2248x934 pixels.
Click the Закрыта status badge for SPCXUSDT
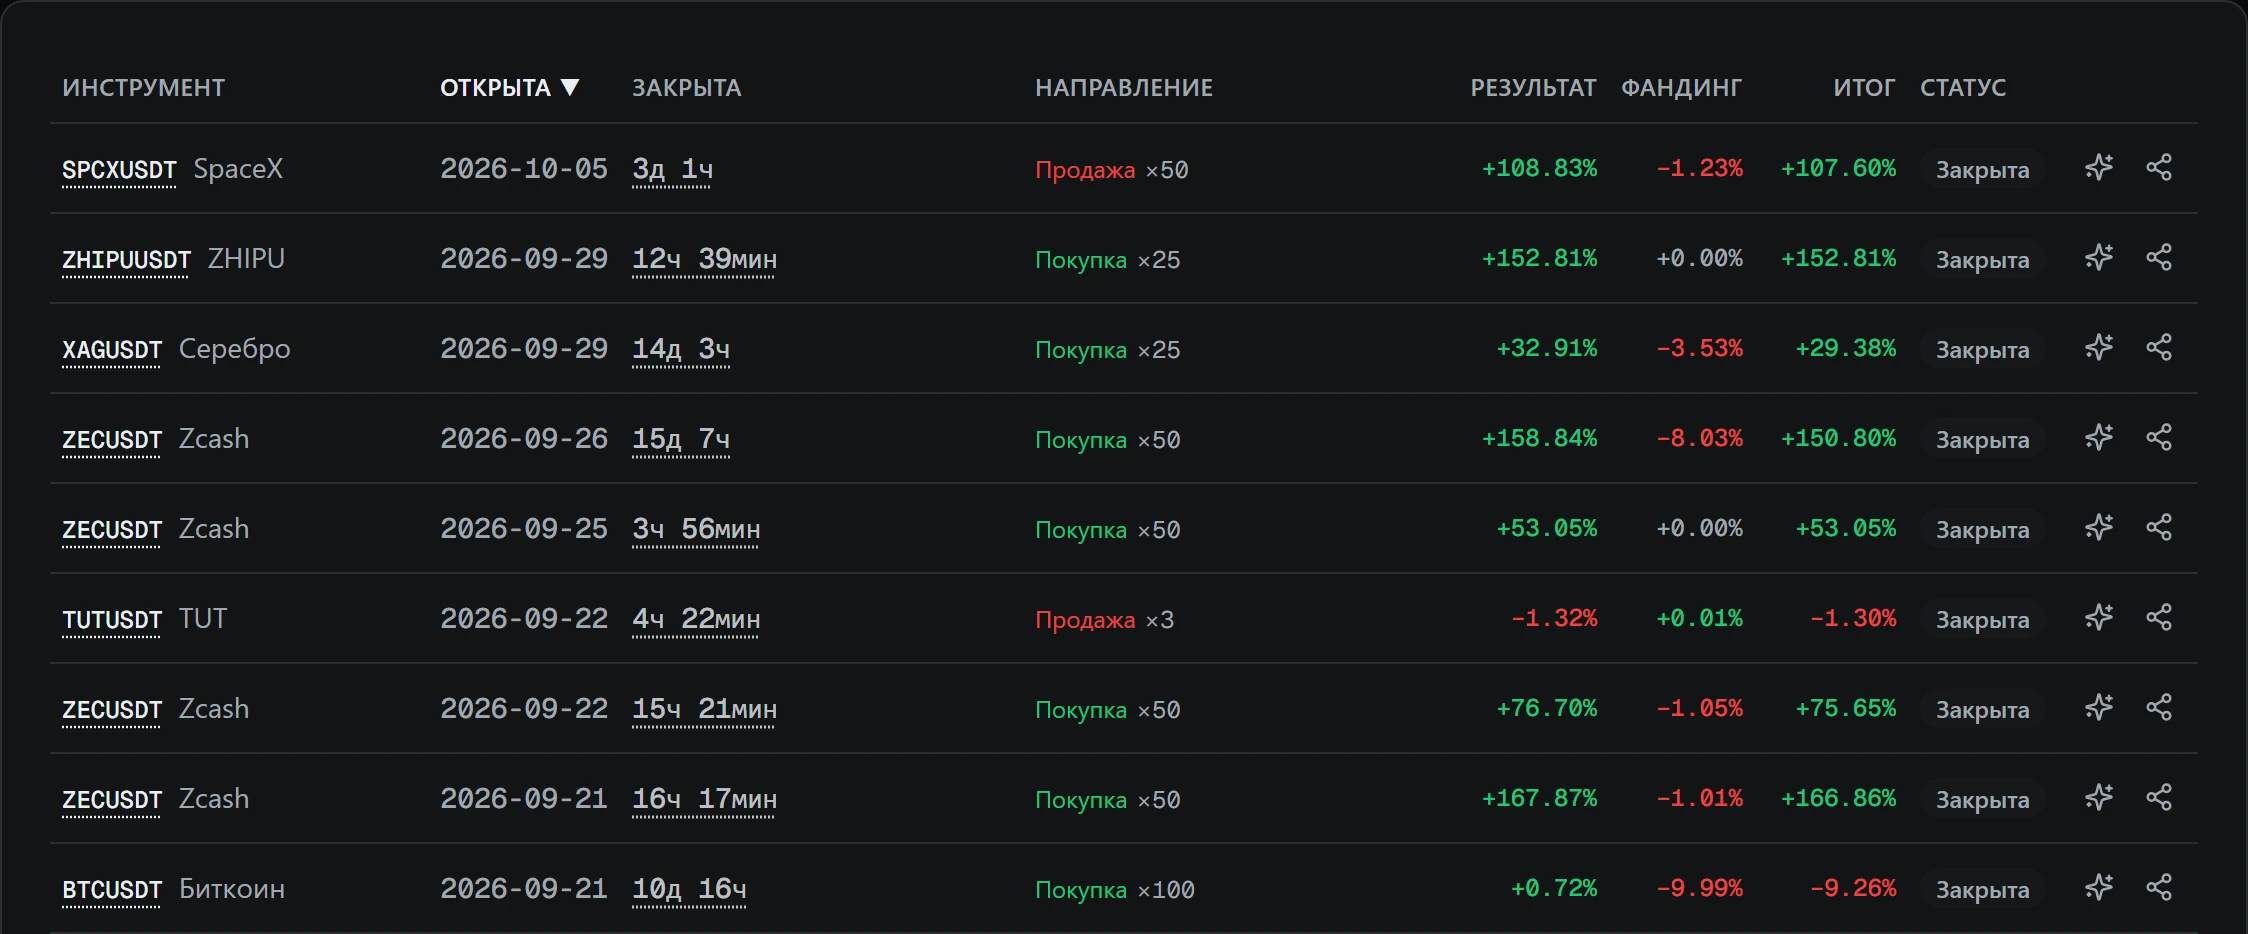click(x=1982, y=170)
